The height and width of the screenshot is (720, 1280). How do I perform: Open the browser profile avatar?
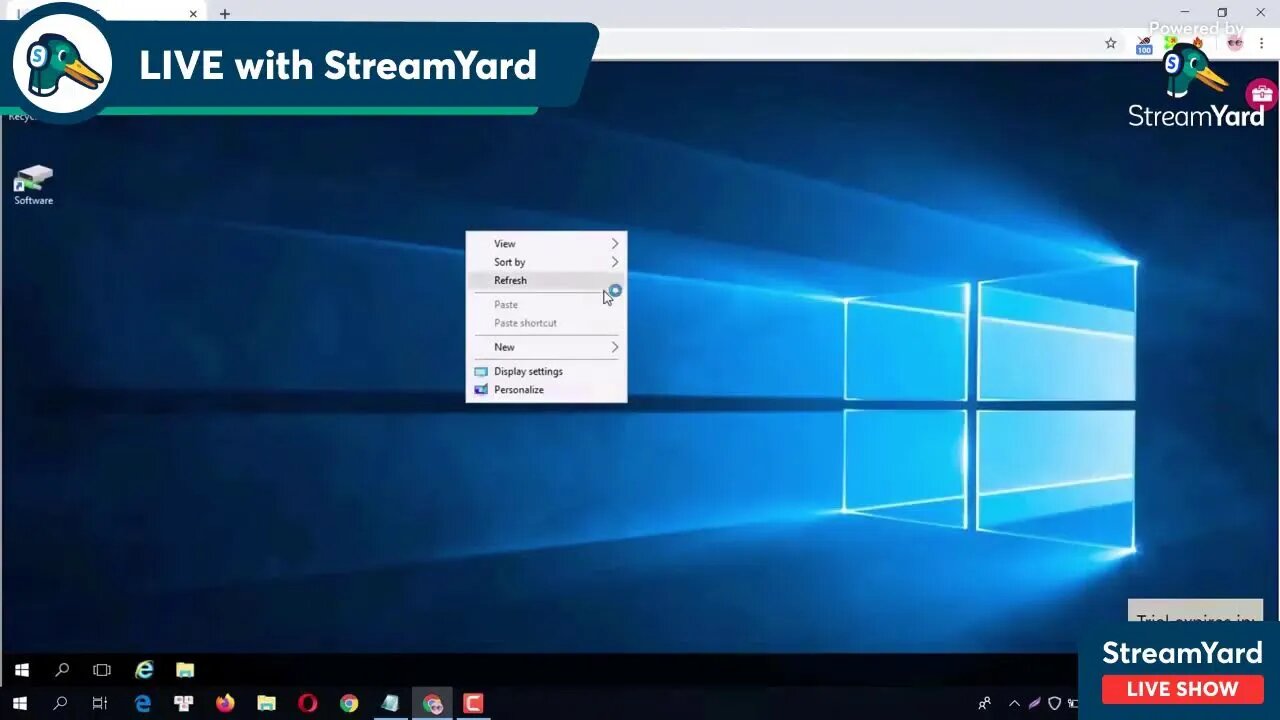click(1235, 43)
